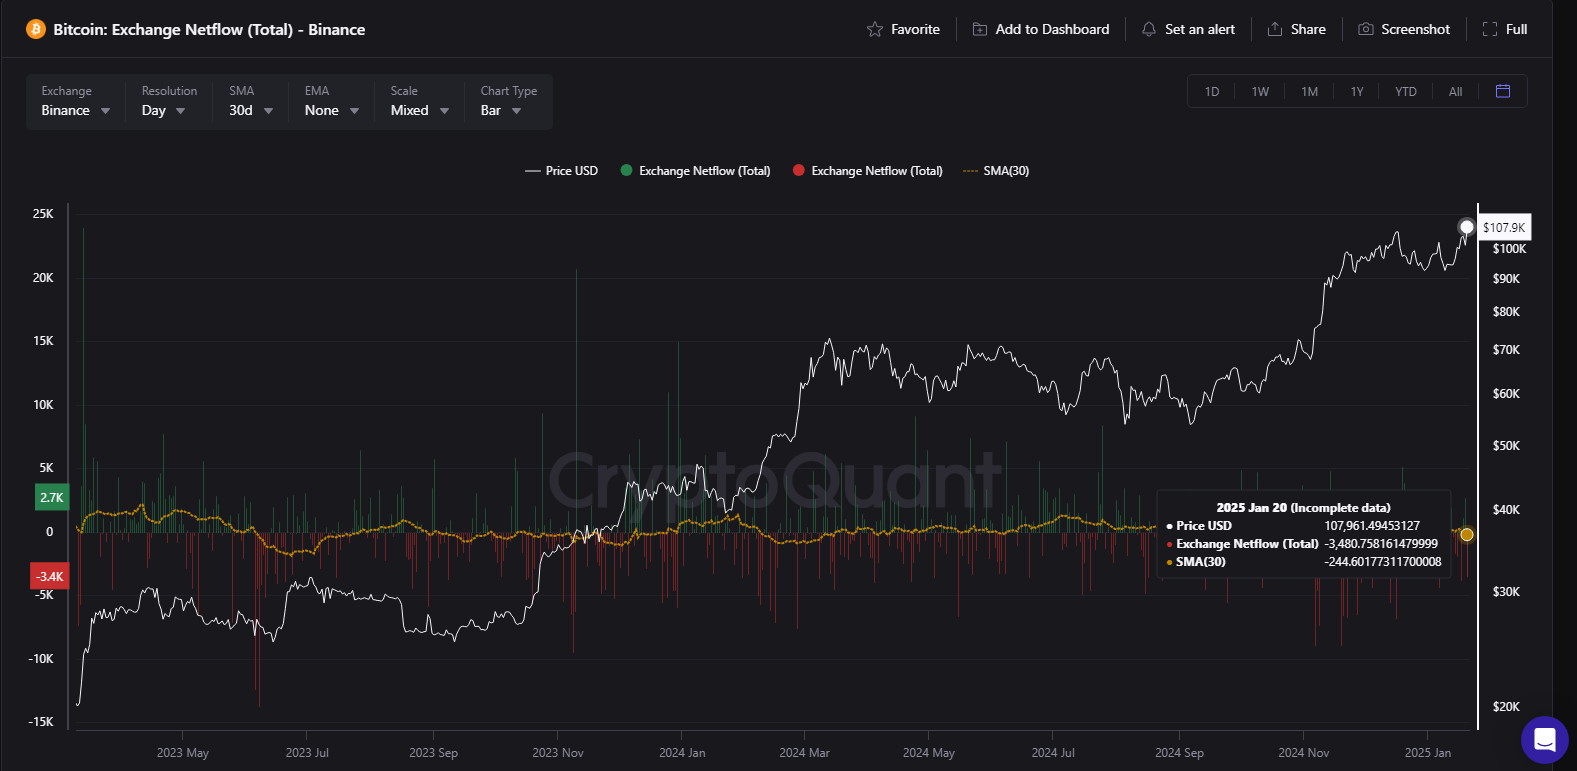The height and width of the screenshot is (771, 1577).
Task: Click the tooltip Price USD value
Action: (x=1372, y=526)
